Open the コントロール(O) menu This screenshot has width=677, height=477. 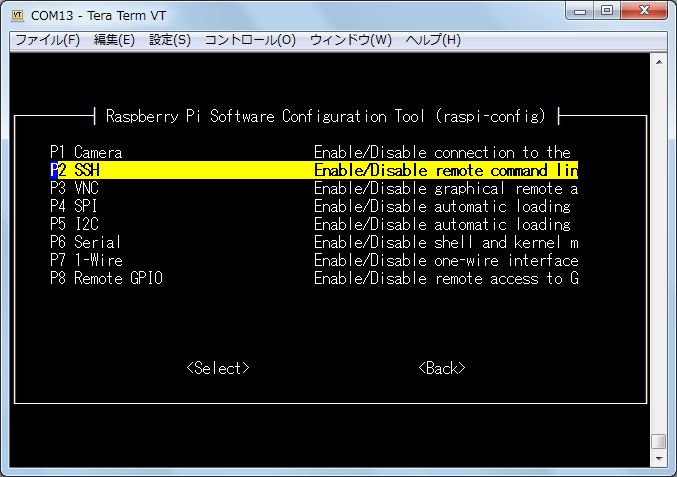tap(250, 40)
